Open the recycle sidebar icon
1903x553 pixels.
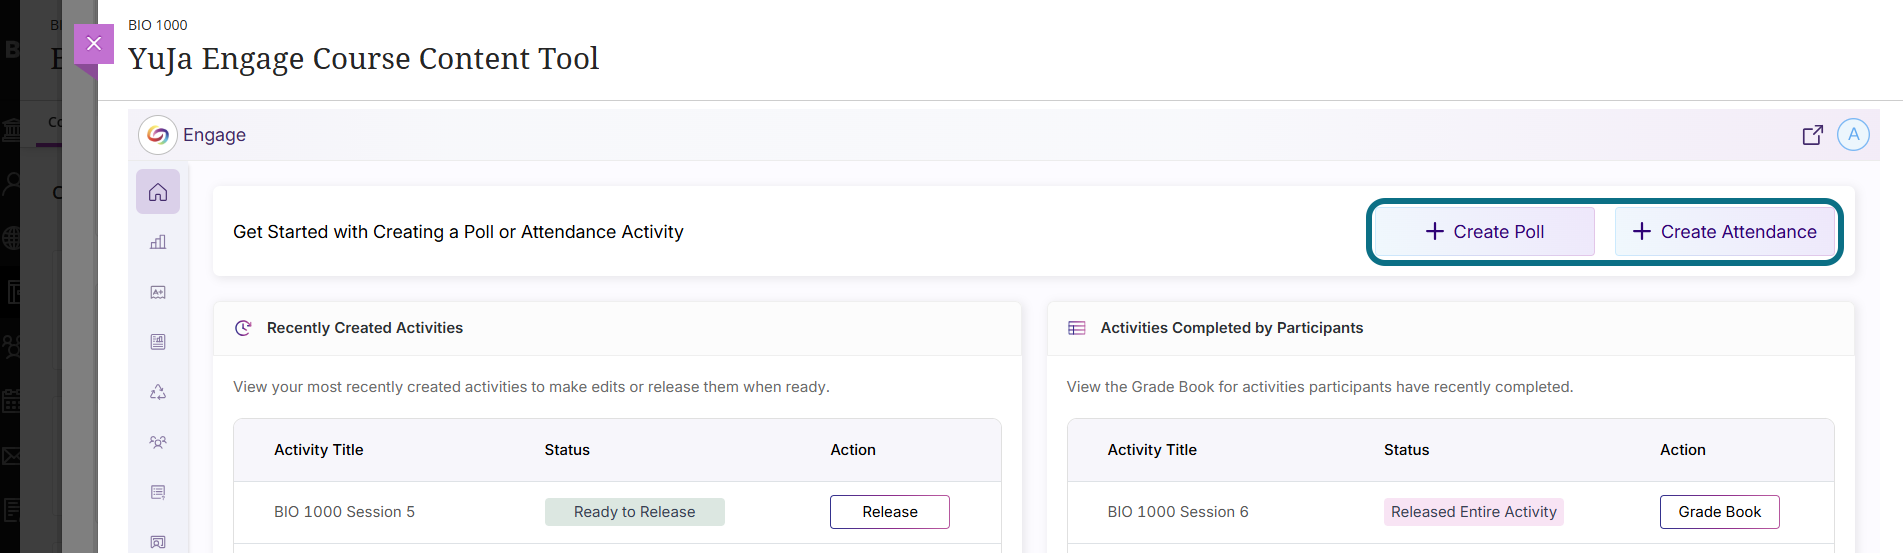coord(158,392)
